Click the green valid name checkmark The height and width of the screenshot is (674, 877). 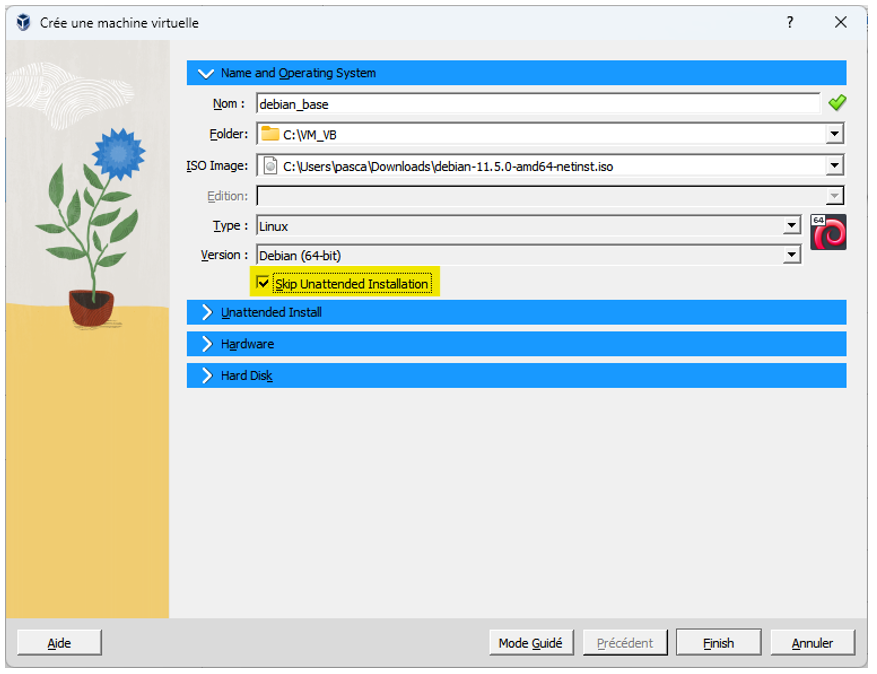pos(837,103)
